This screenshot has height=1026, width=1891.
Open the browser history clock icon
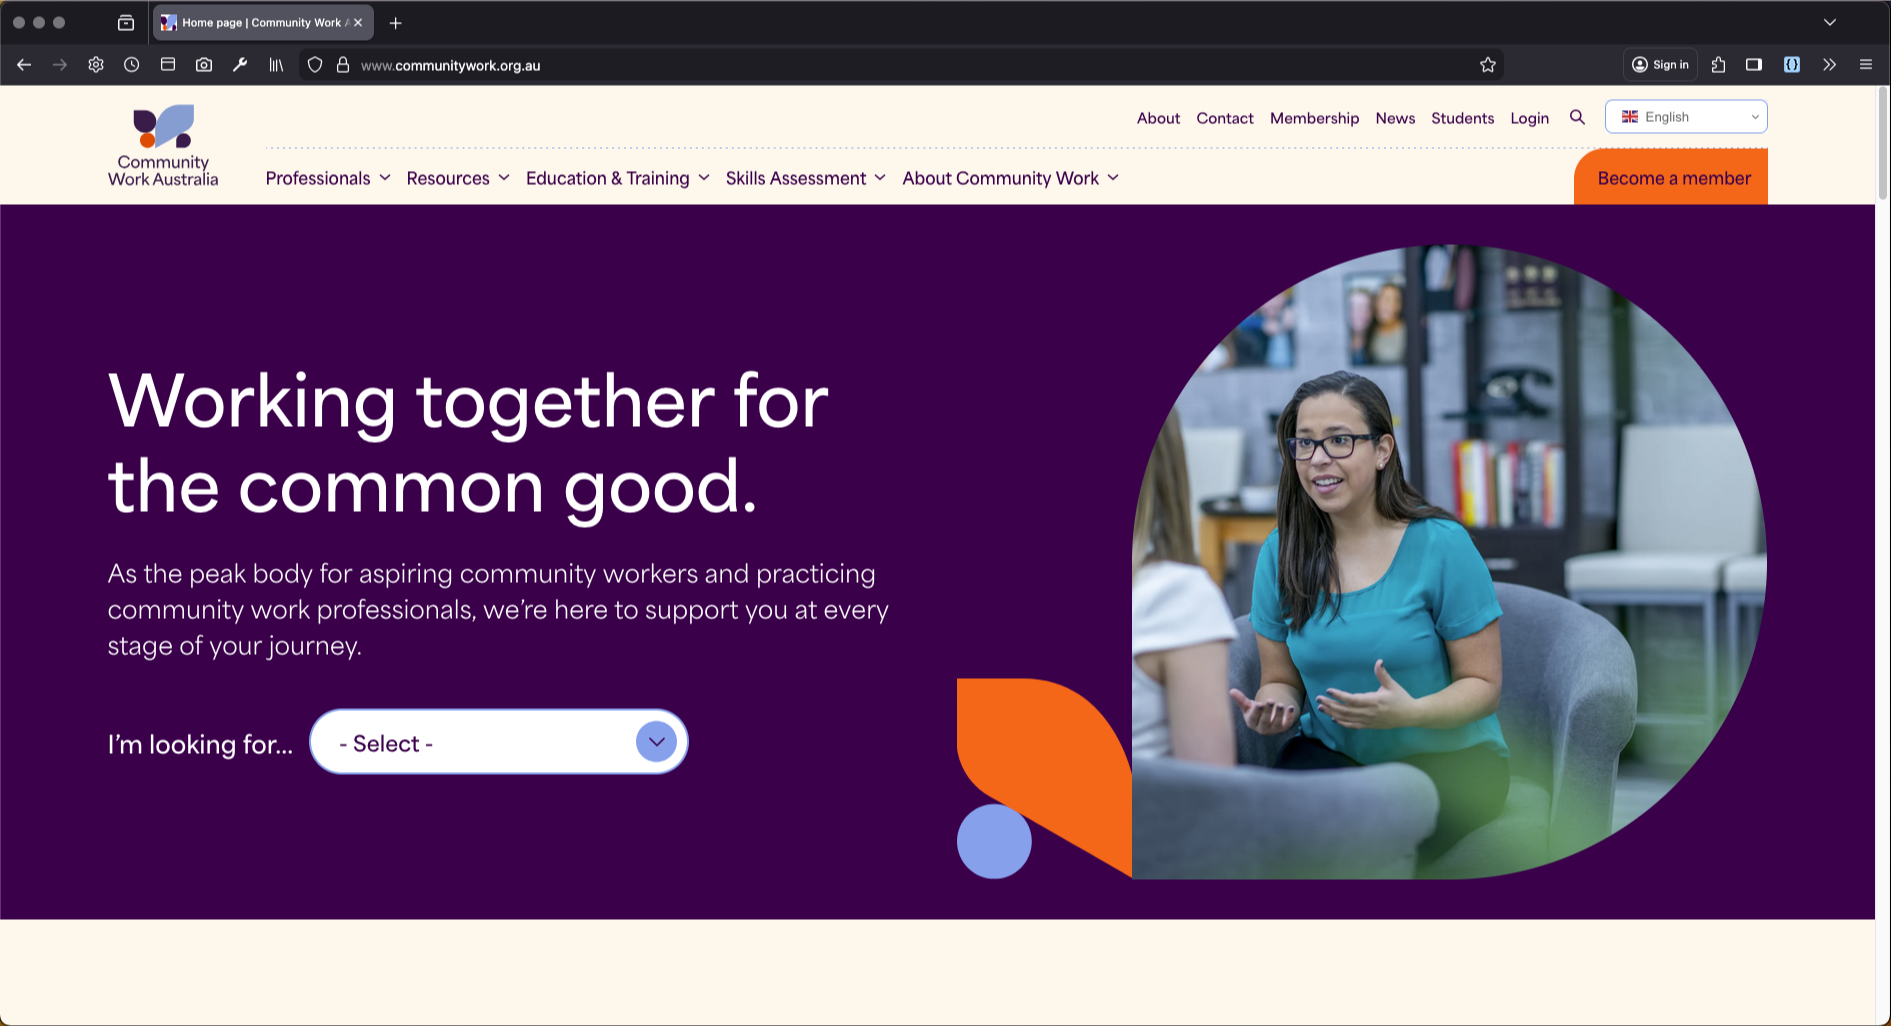132,65
